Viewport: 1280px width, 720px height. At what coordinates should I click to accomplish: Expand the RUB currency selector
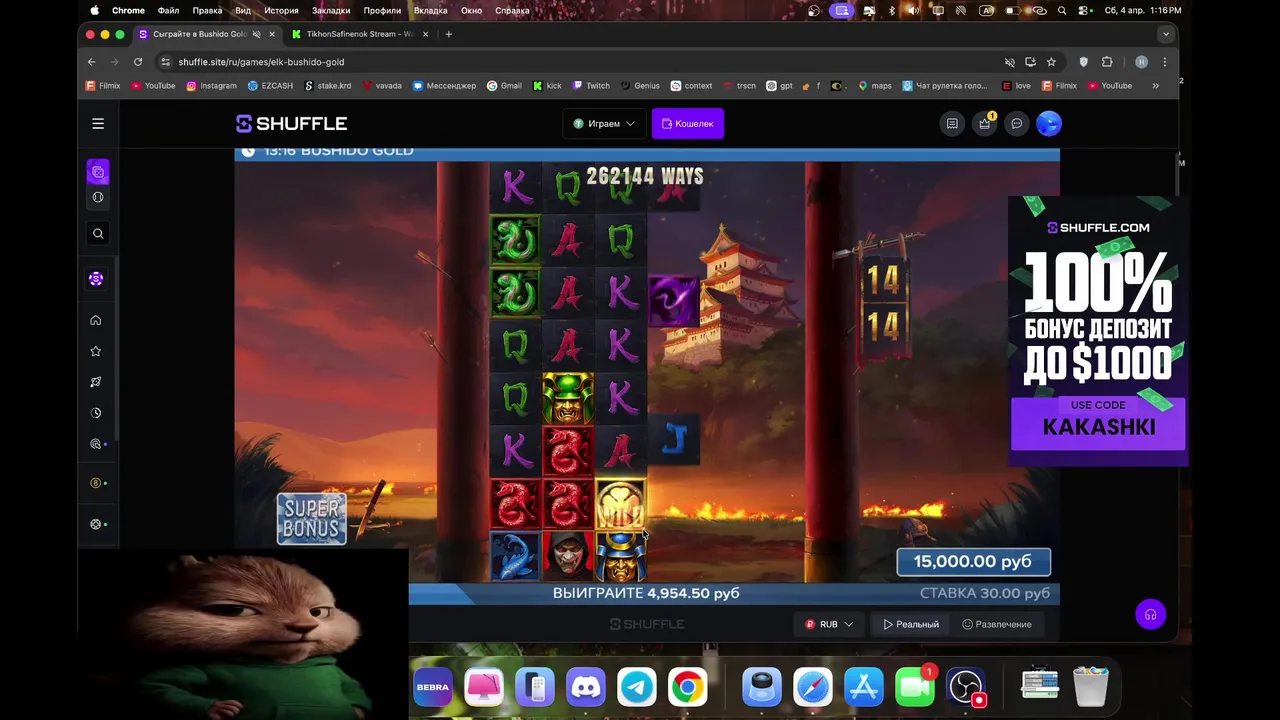click(829, 624)
